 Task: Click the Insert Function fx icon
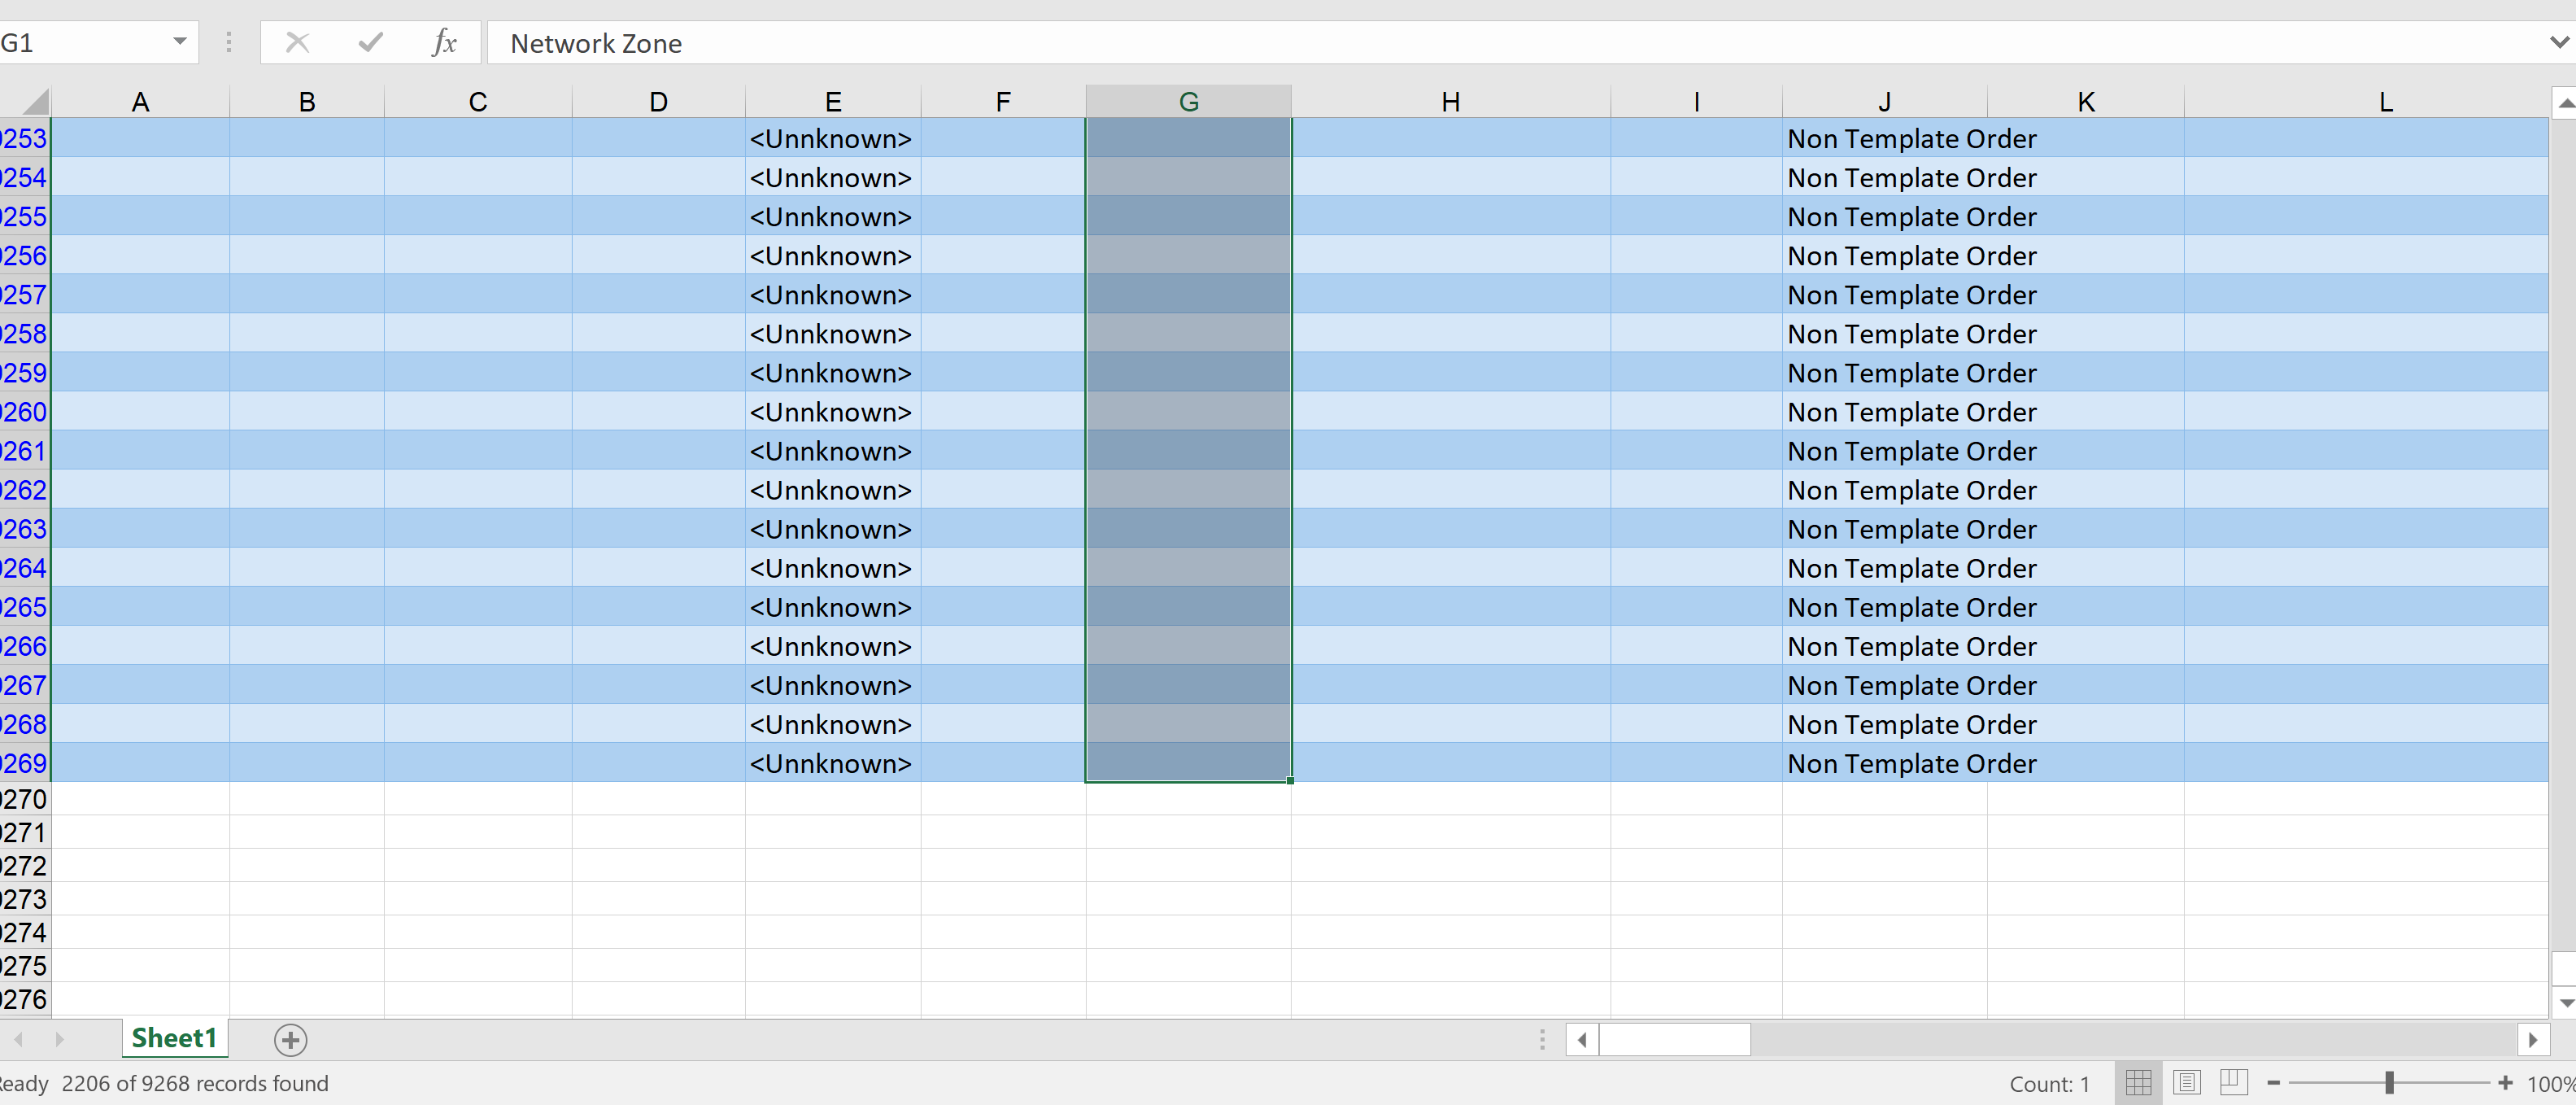(x=444, y=42)
